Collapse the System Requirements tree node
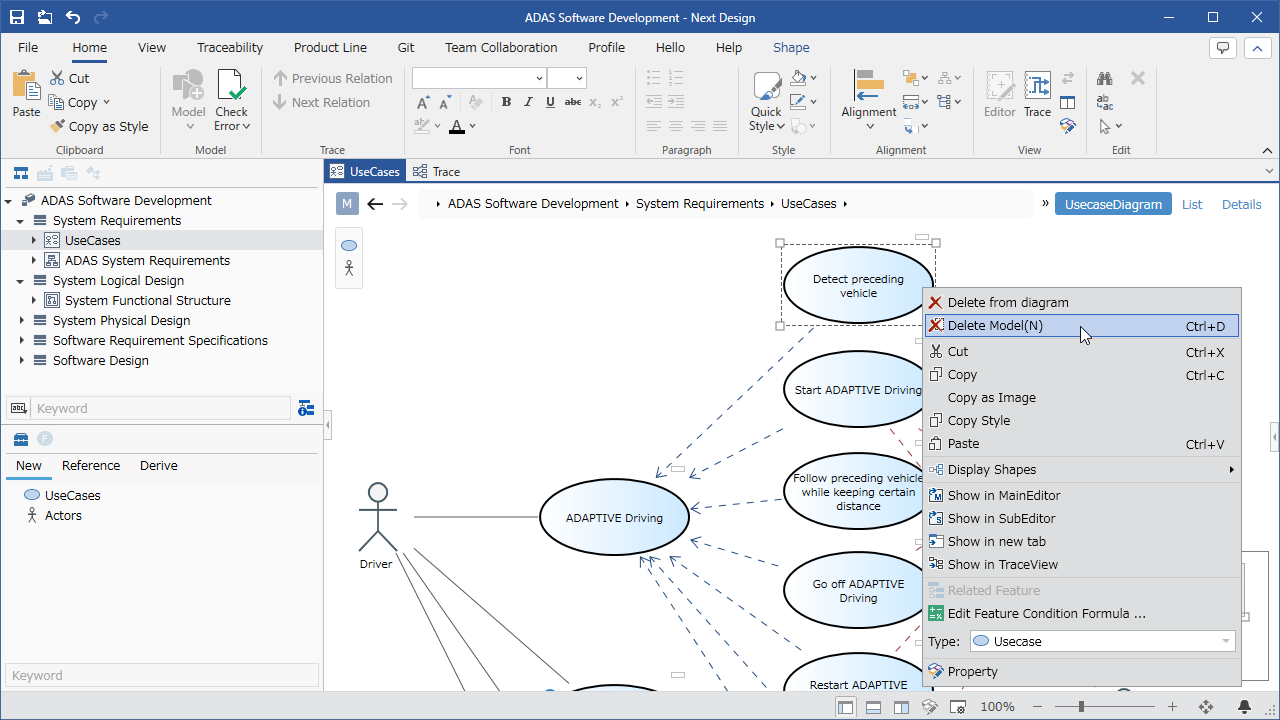Viewport: 1280px width, 720px height. pos(20,221)
